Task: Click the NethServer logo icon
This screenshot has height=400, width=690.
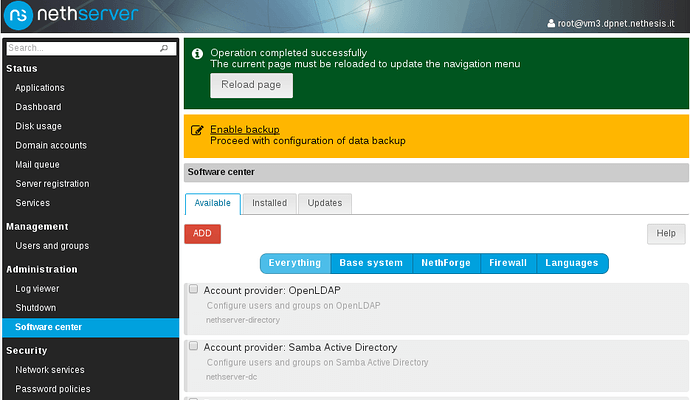Action: pyautogui.click(x=18, y=15)
